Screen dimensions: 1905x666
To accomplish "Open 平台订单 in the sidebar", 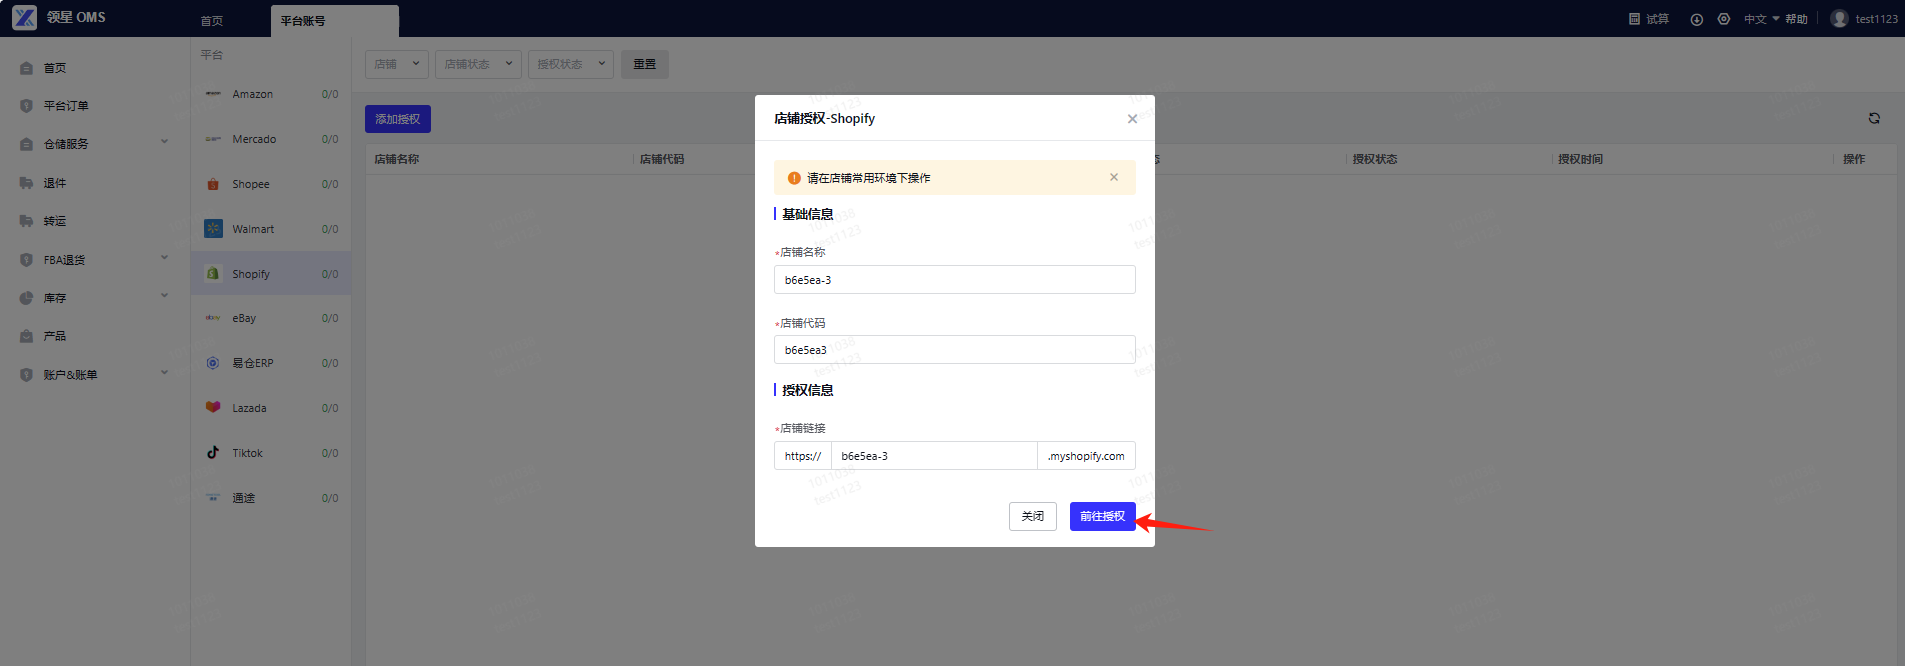I will (66, 106).
